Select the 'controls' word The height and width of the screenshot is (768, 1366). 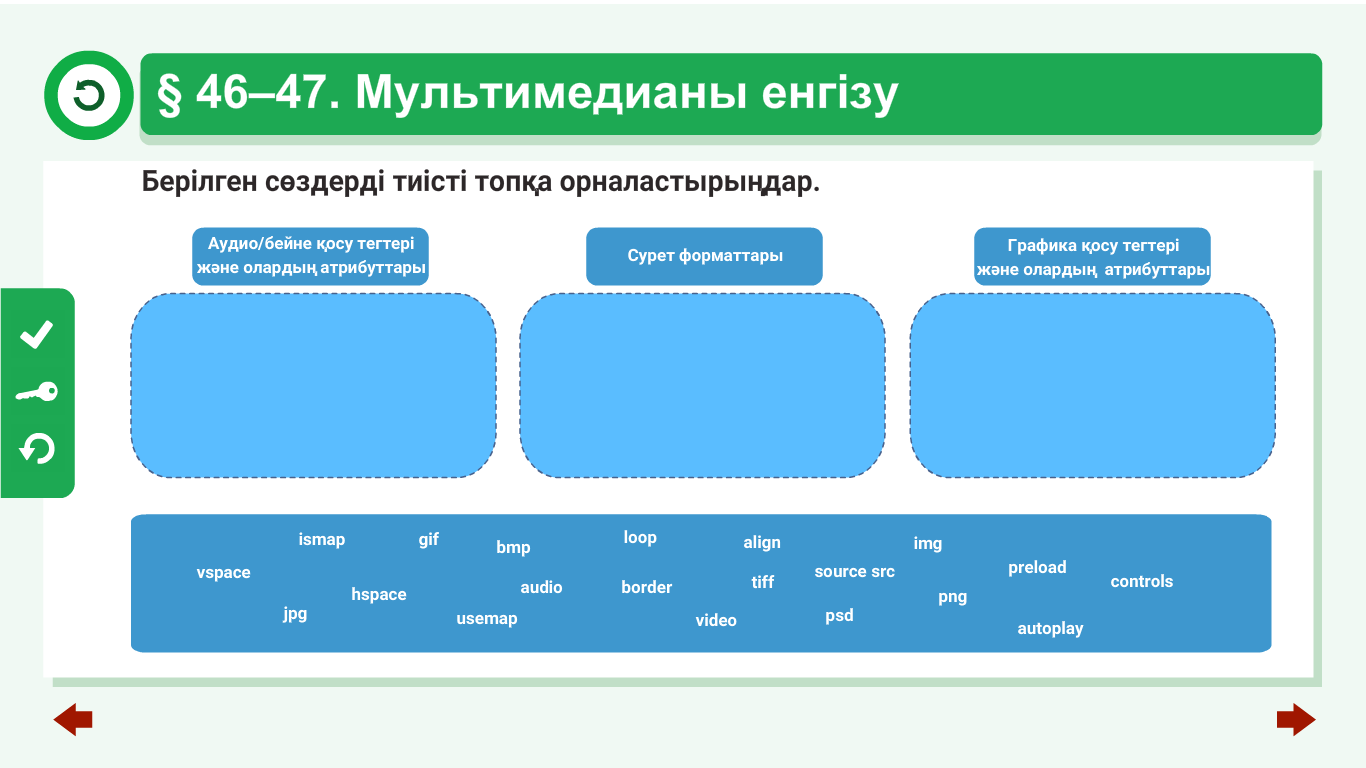[1142, 582]
